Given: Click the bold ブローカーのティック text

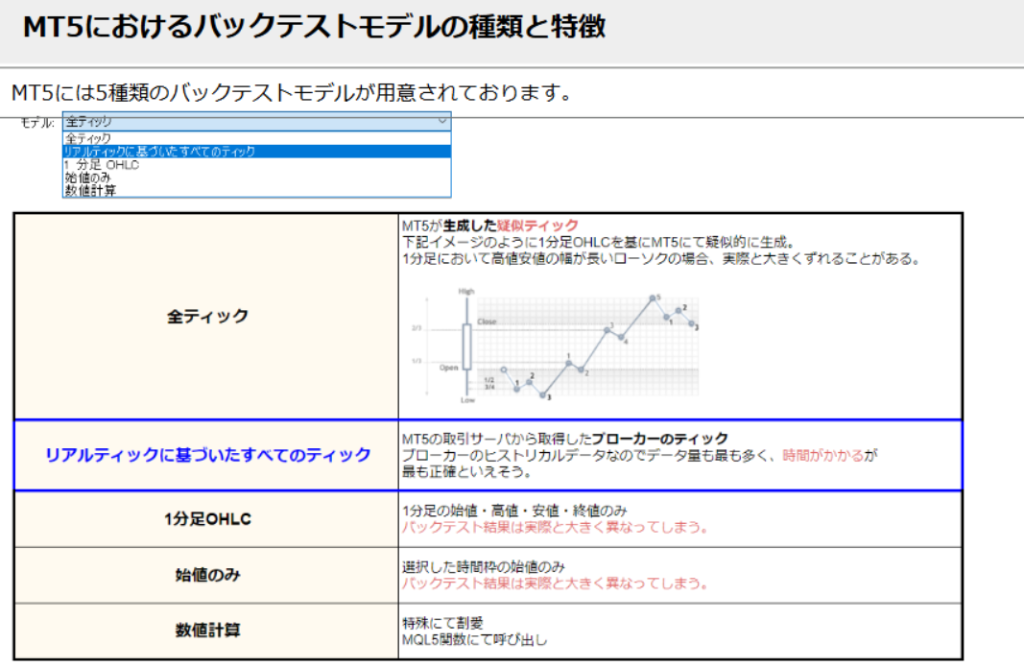Looking at the screenshot, I should (x=660, y=439).
